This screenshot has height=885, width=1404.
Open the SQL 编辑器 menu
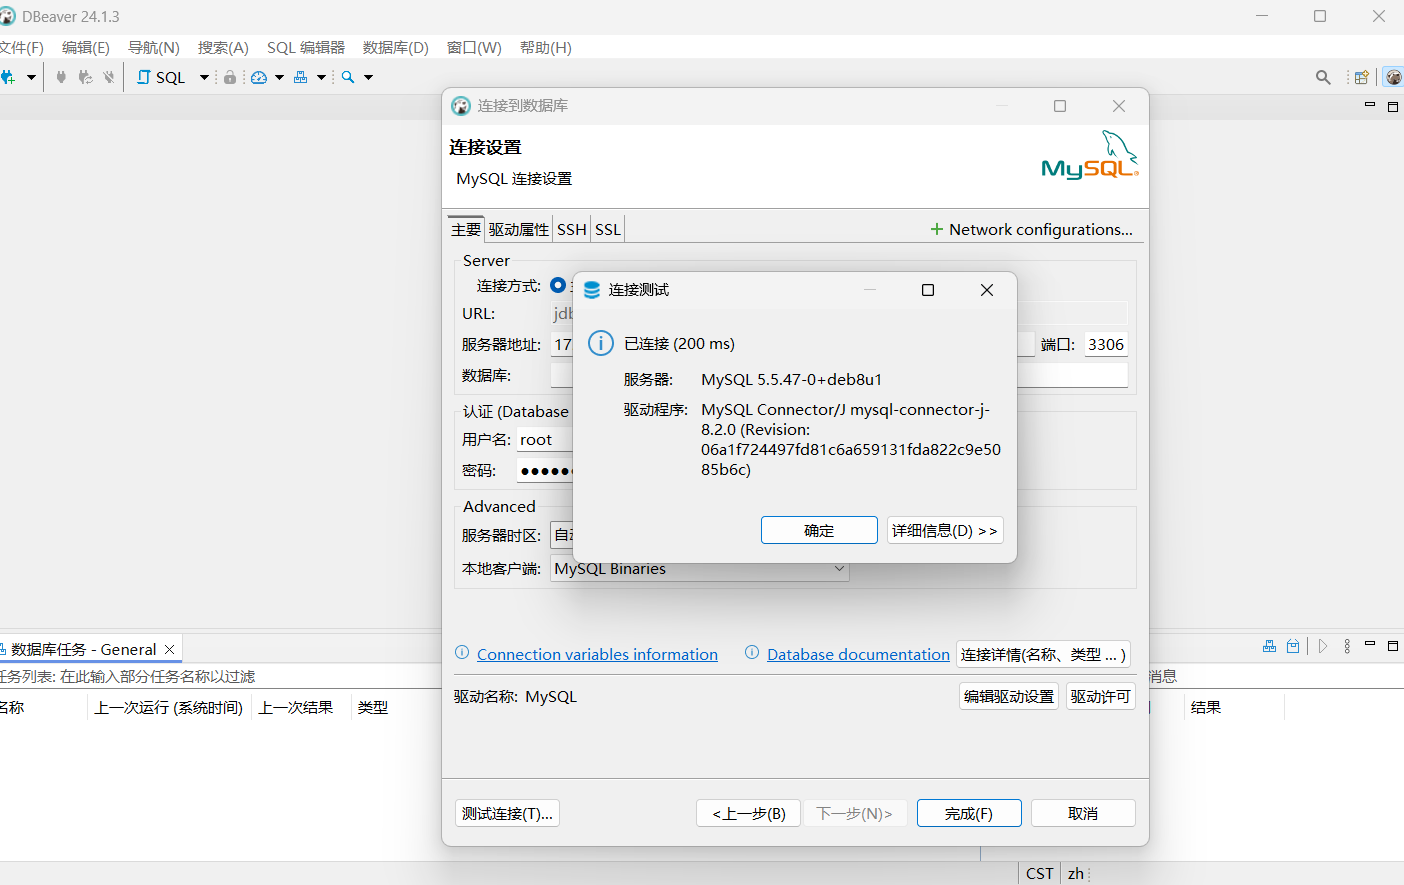[x=306, y=47]
